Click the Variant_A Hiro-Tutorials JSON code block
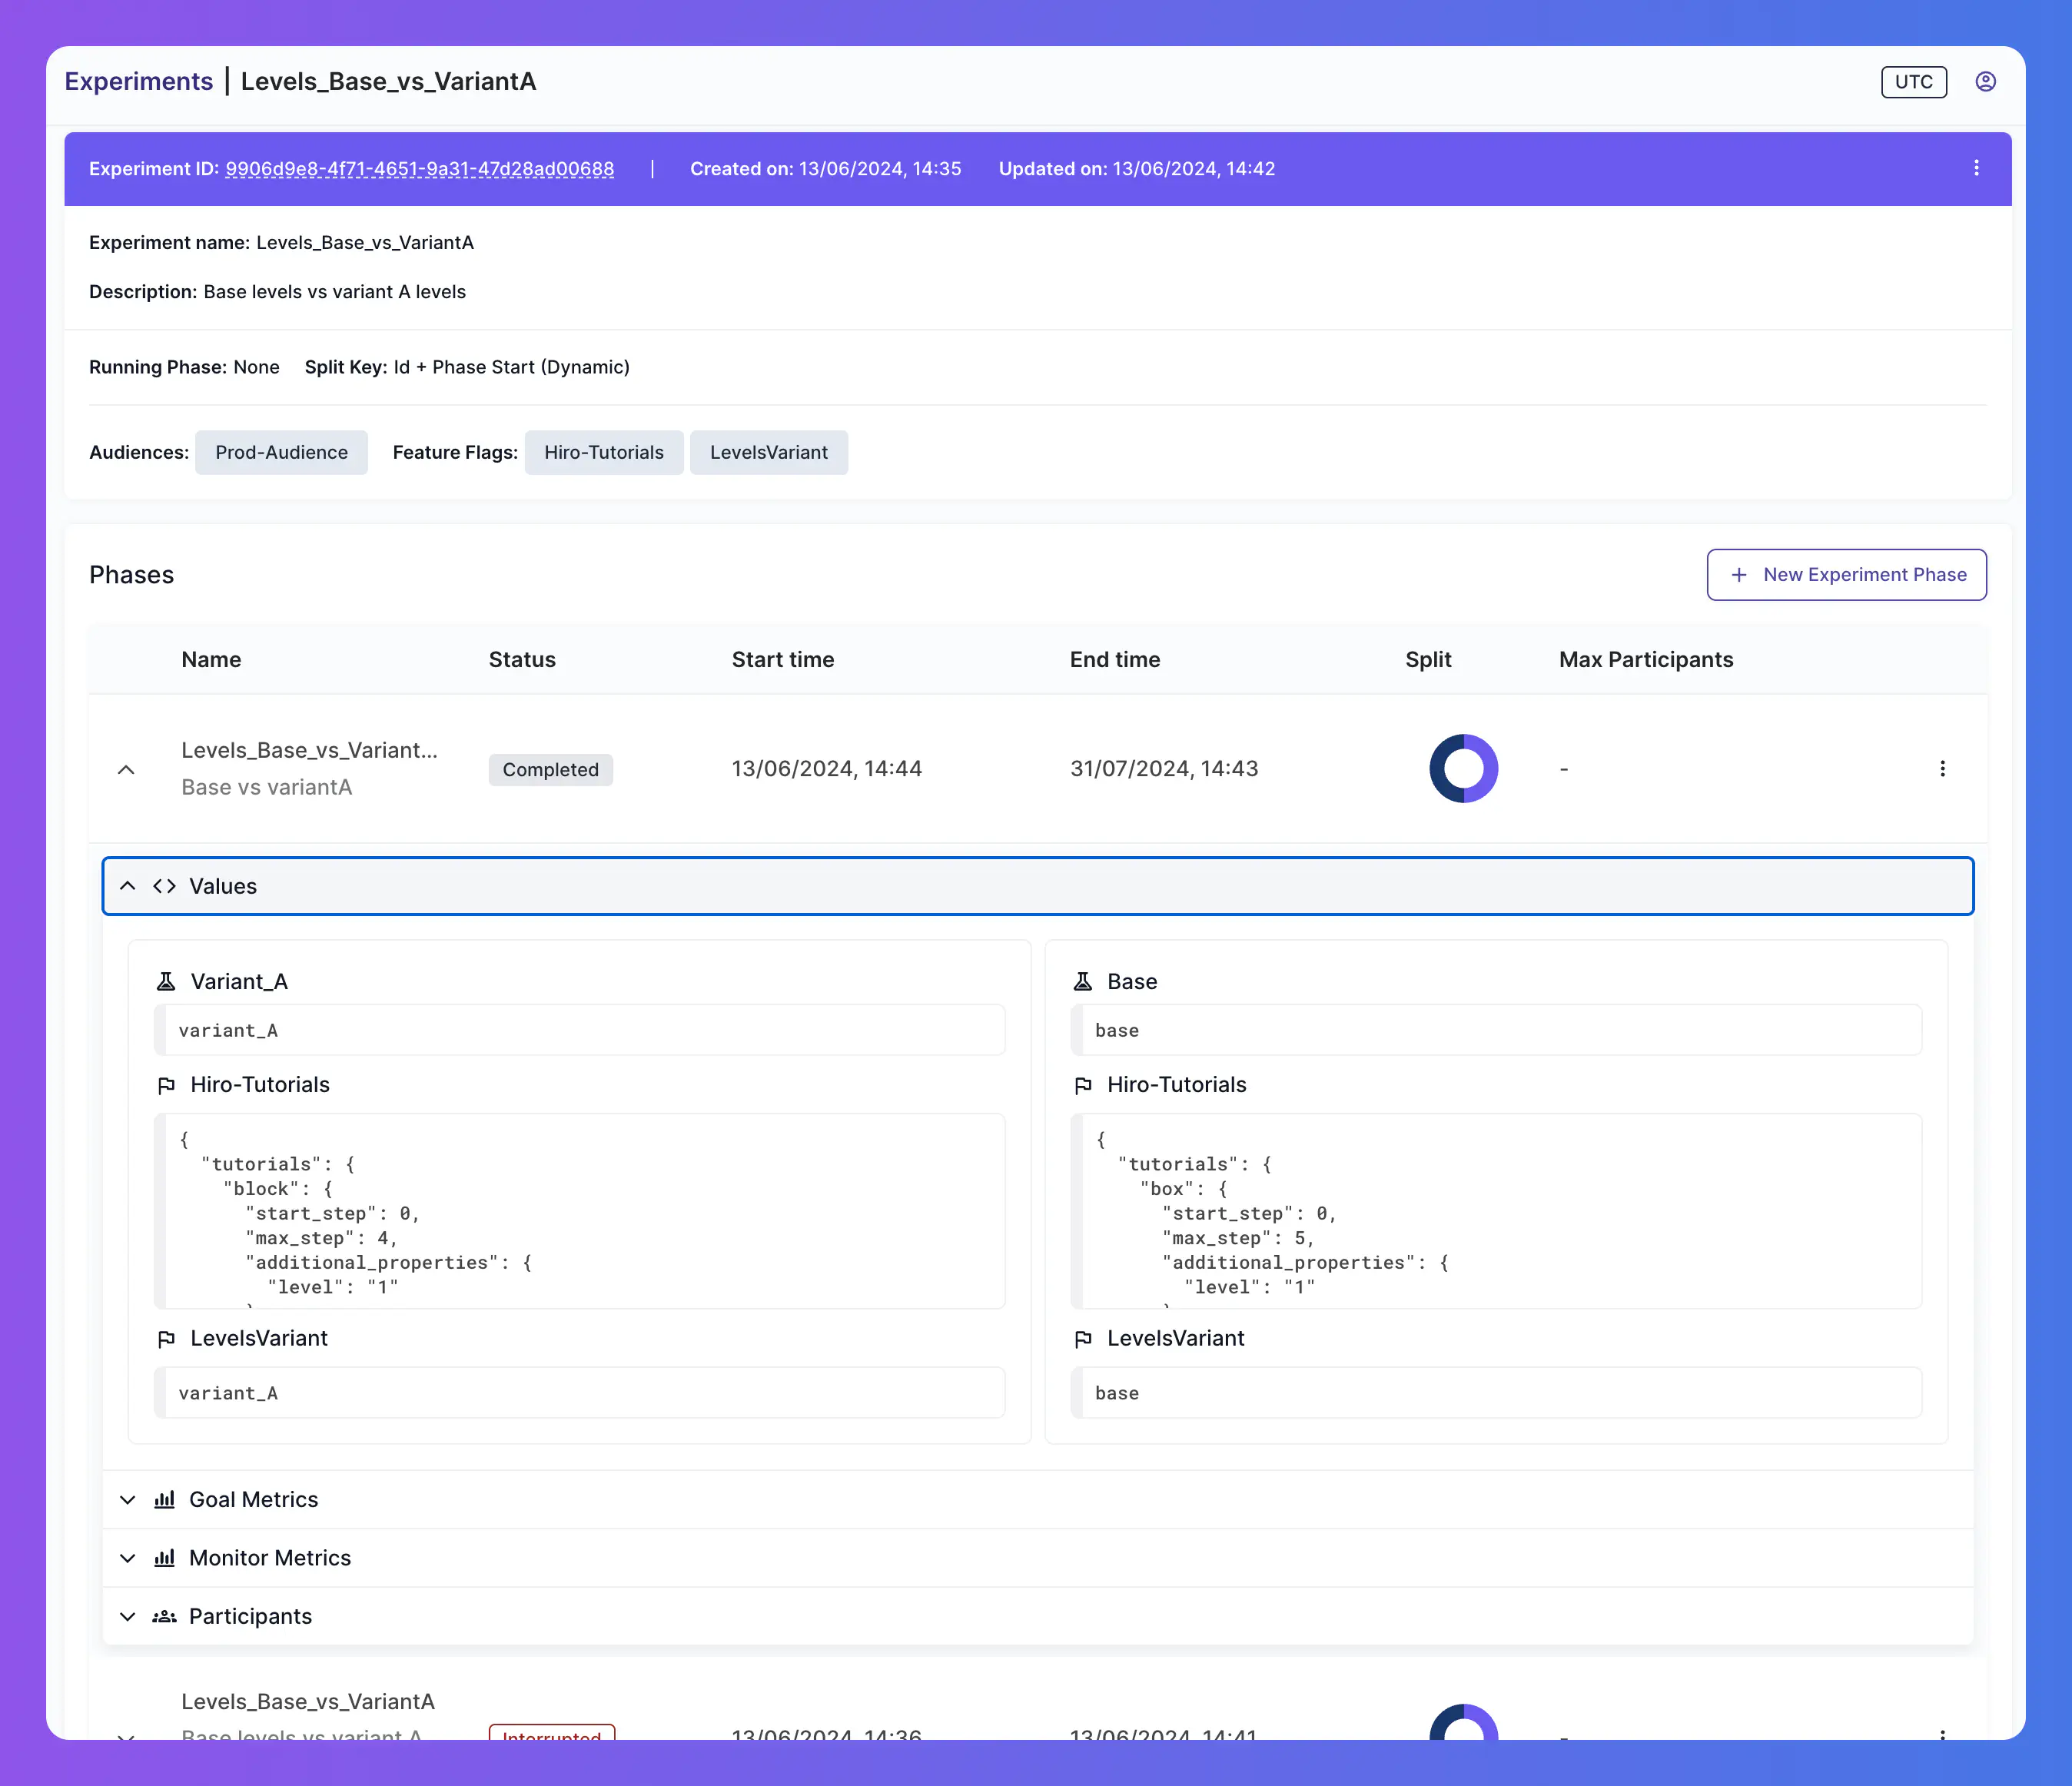The height and width of the screenshot is (1786, 2072). (579, 1211)
